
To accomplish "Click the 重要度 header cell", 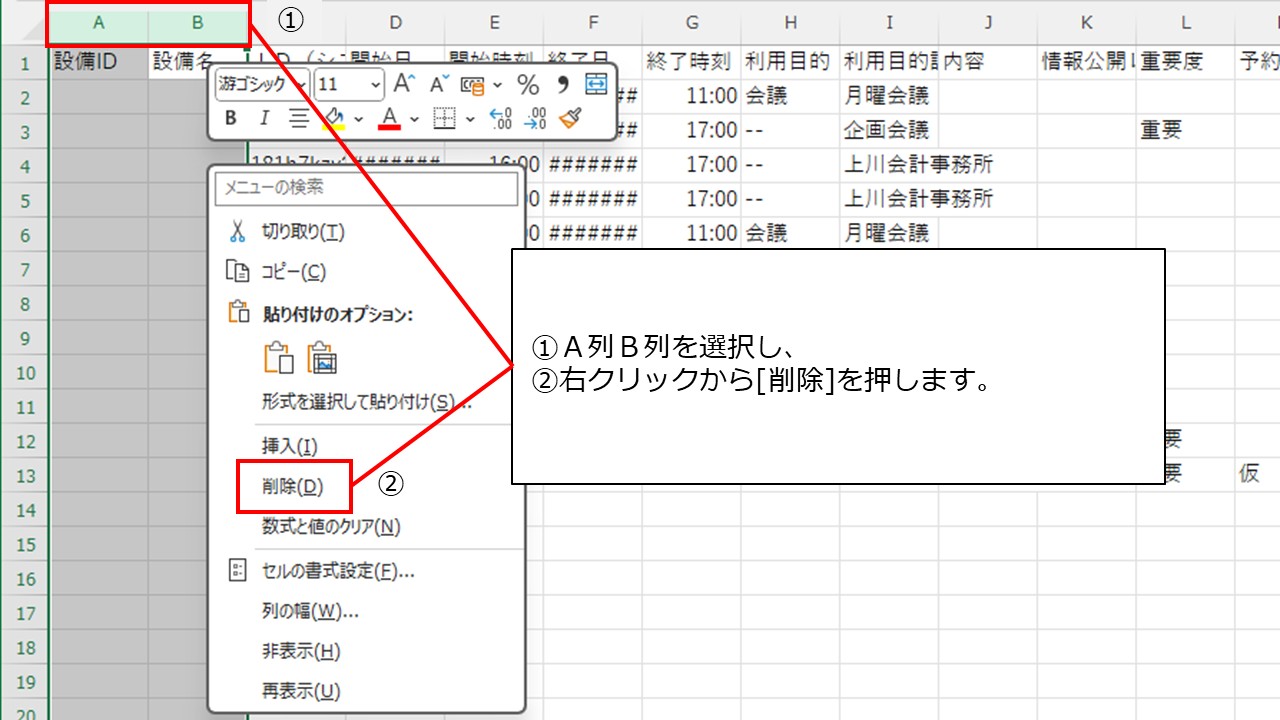I will [x=1186, y=62].
